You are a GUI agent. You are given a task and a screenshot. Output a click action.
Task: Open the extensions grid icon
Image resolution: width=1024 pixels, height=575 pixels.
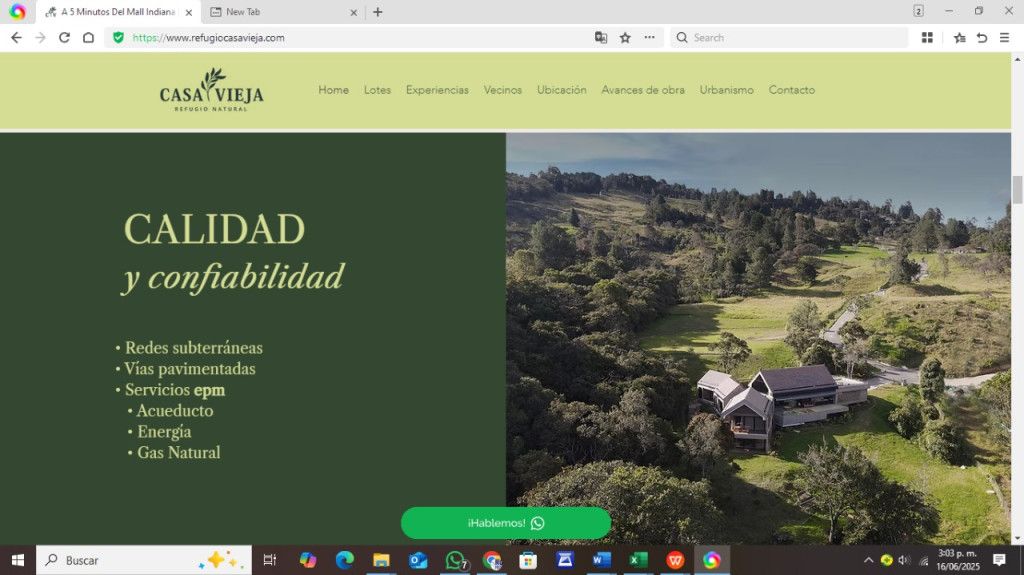point(927,38)
